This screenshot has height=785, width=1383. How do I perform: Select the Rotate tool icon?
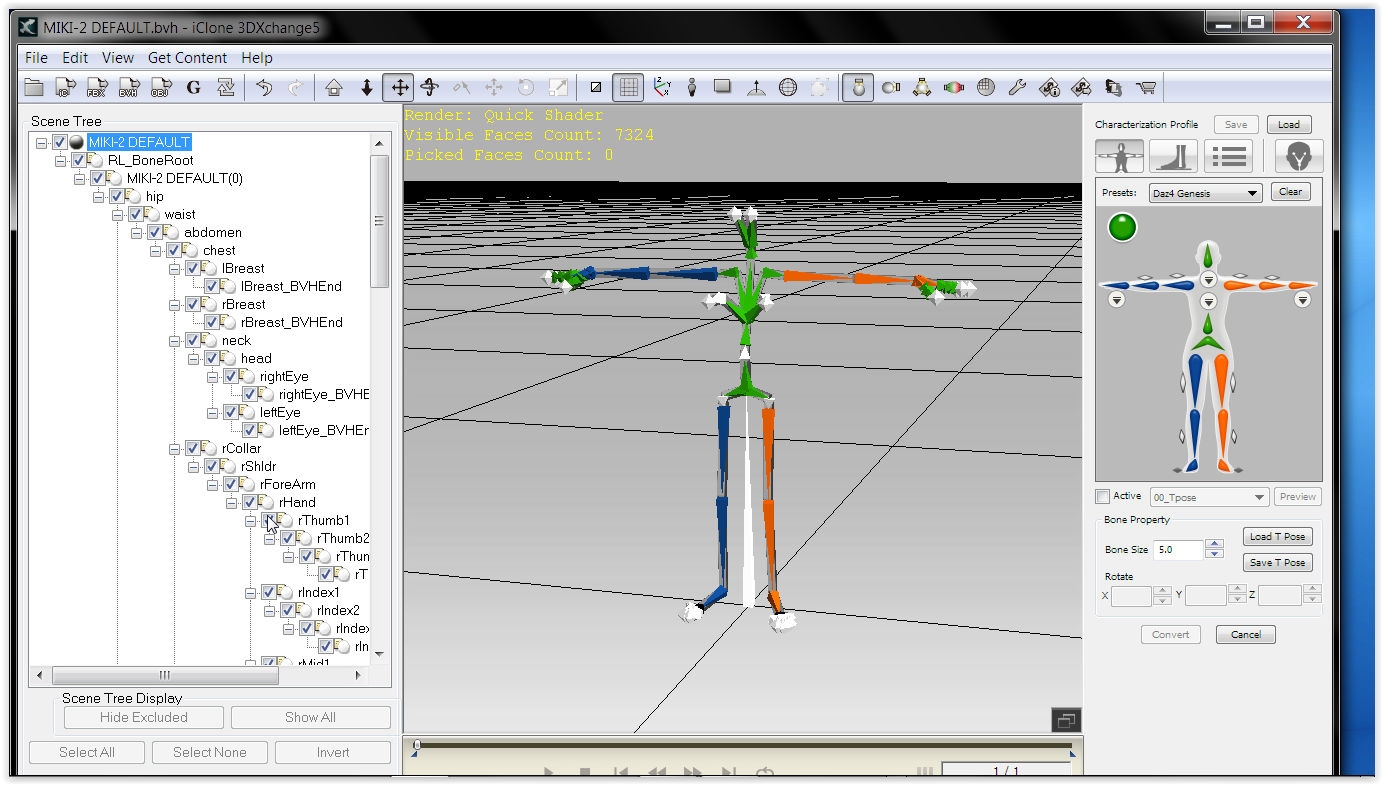pyautogui.click(x=430, y=88)
